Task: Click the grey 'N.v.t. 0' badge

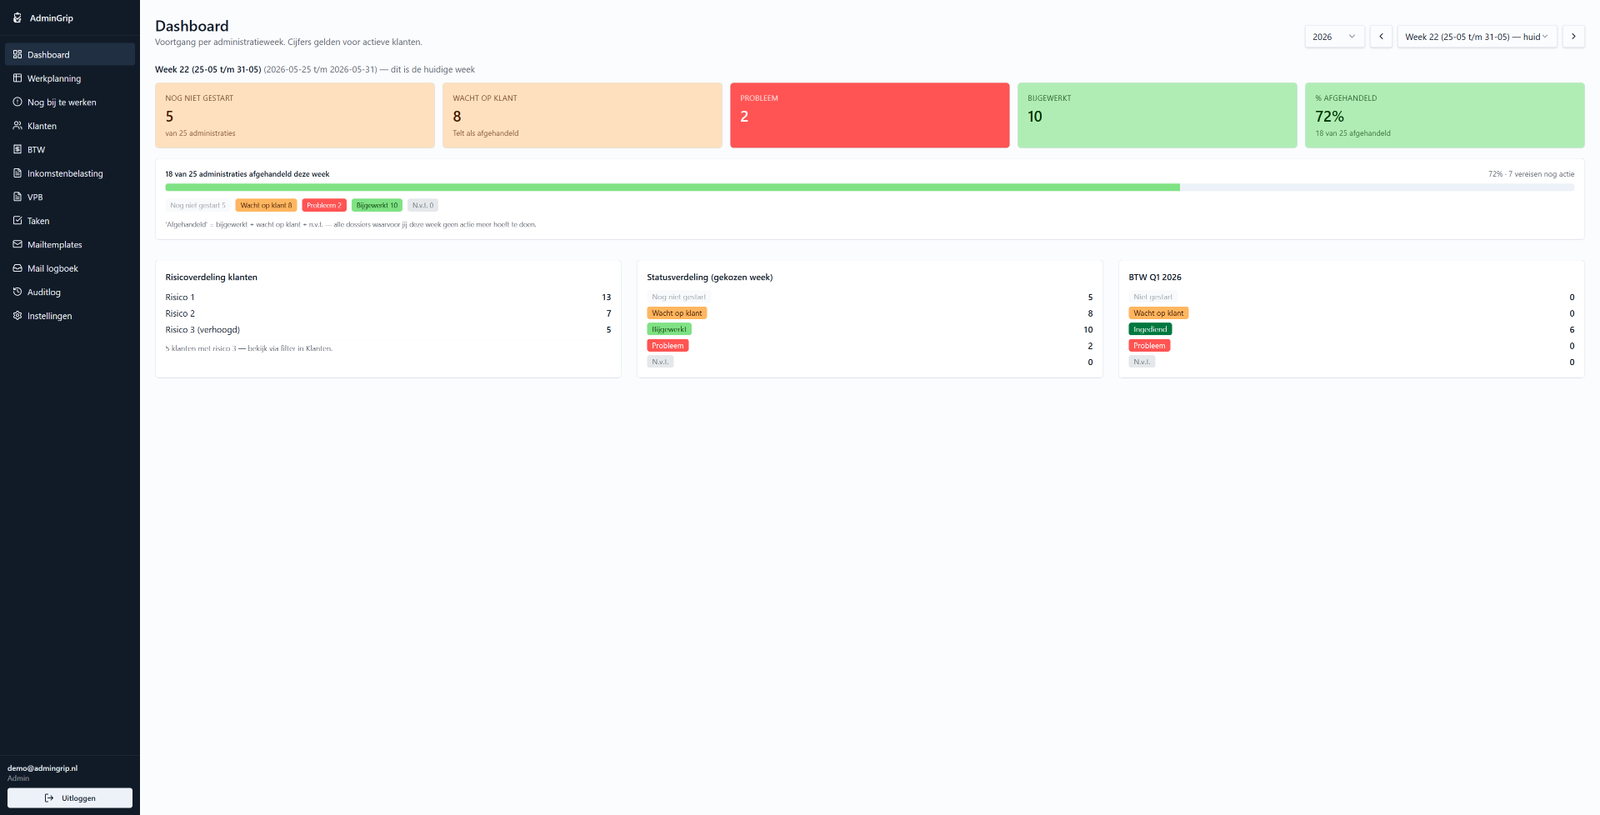Action: (423, 205)
